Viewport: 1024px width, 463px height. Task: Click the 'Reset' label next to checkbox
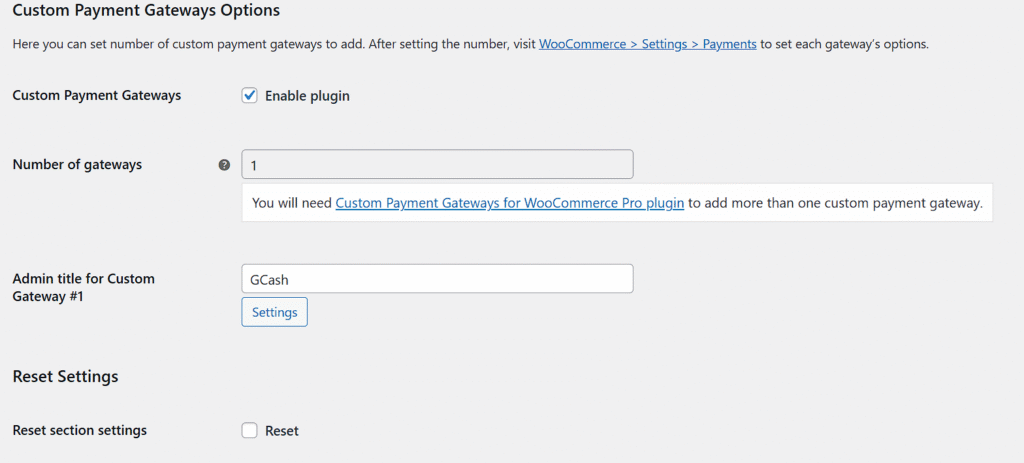coord(281,431)
